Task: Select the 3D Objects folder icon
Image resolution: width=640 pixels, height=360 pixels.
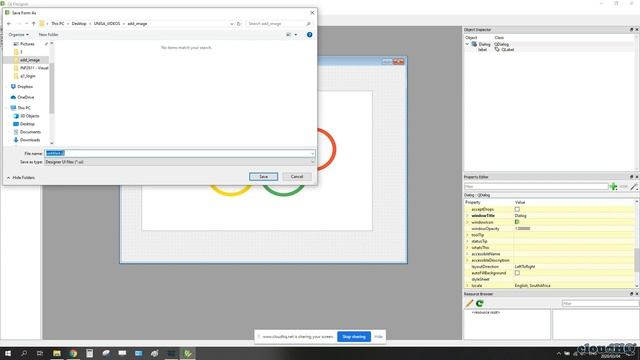Action: click(x=16, y=116)
